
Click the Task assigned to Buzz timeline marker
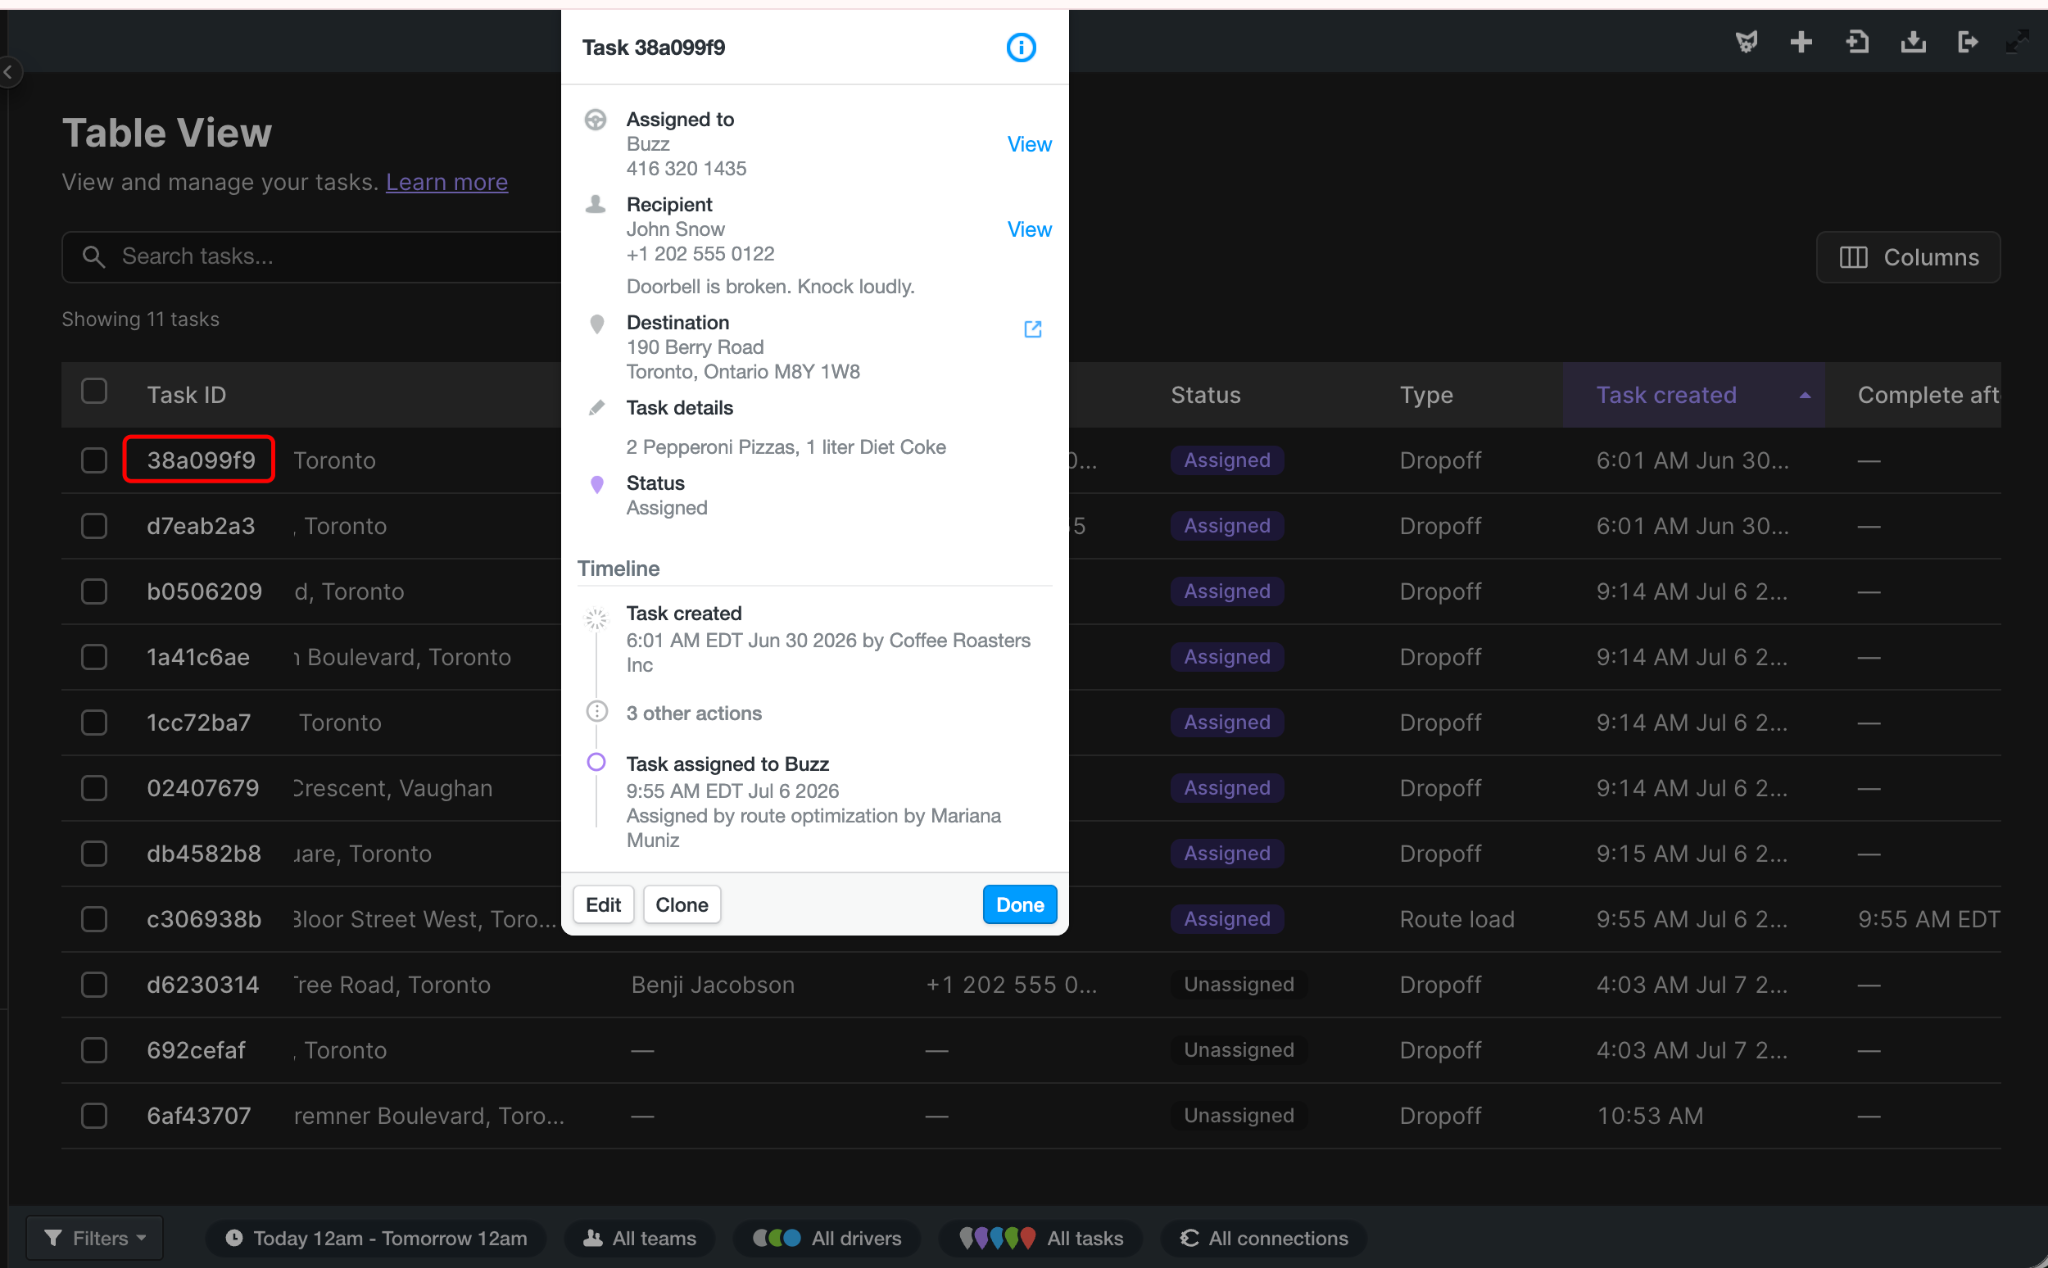pyautogui.click(x=596, y=762)
